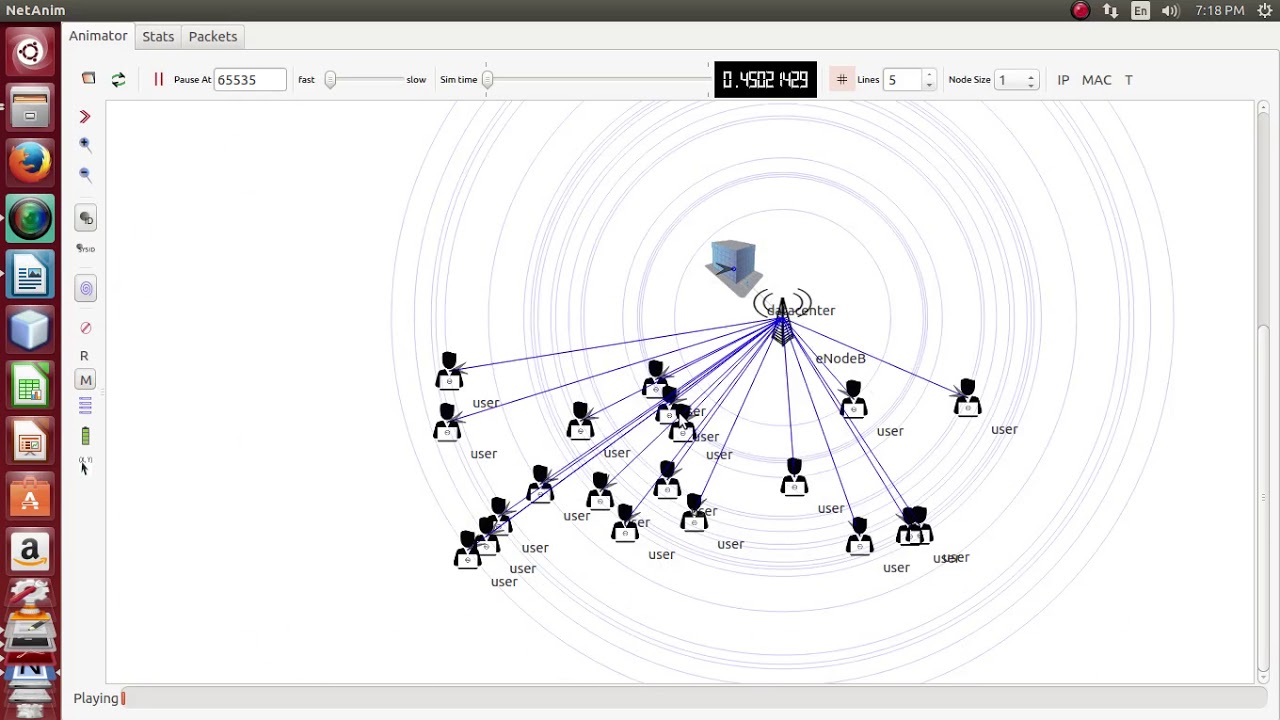Switch to the Packets tab
This screenshot has height=720, width=1280.
click(213, 36)
